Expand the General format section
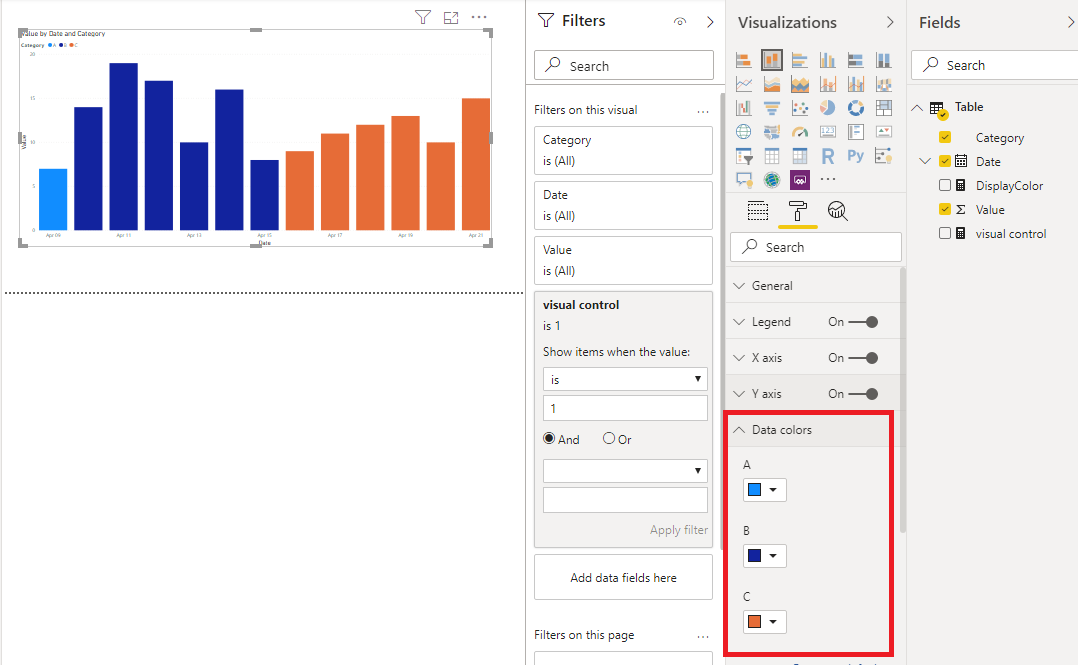The height and width of the screenshot is (665, 1078). pyautogui.click(x=739, y=285)
